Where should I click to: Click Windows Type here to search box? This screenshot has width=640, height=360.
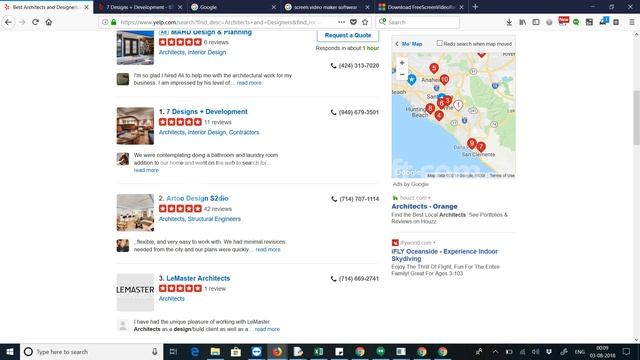(91, 352)
